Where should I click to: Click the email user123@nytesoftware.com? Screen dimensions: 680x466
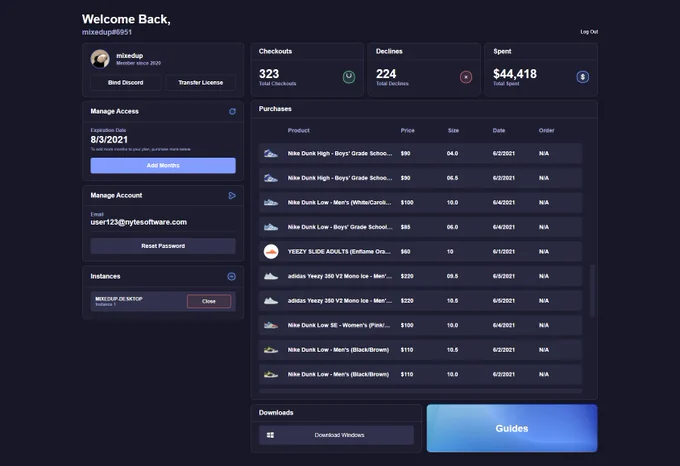139,222
